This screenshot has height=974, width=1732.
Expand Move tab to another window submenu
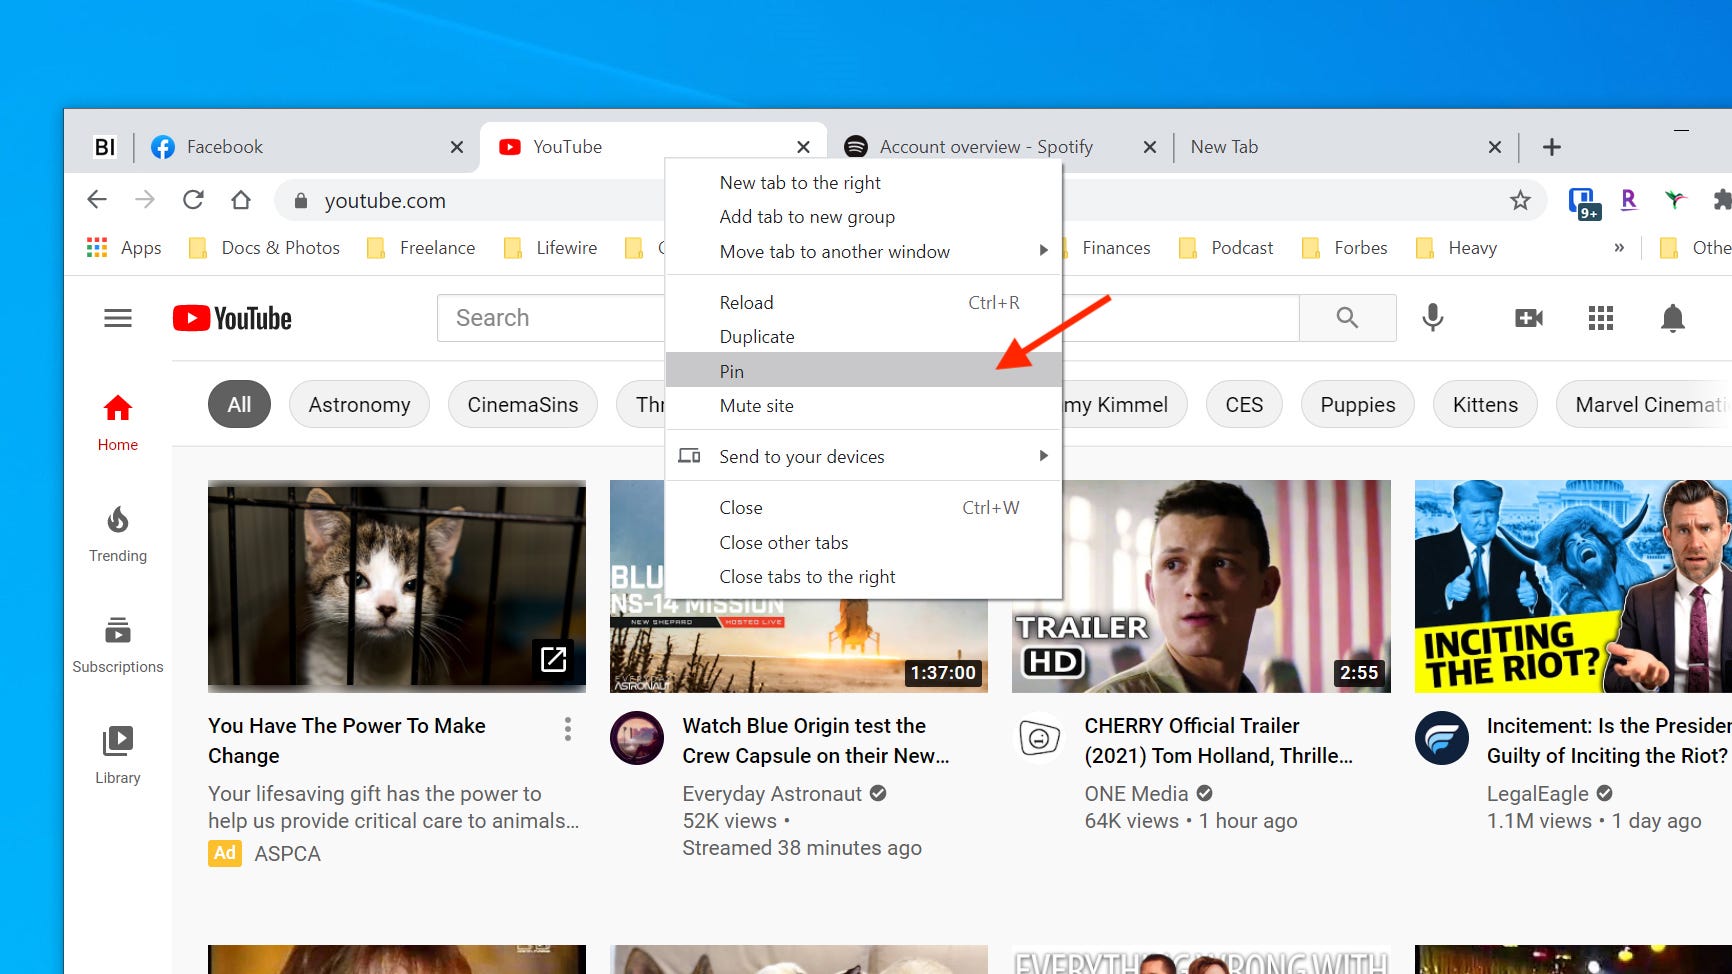tap(863, 251)
